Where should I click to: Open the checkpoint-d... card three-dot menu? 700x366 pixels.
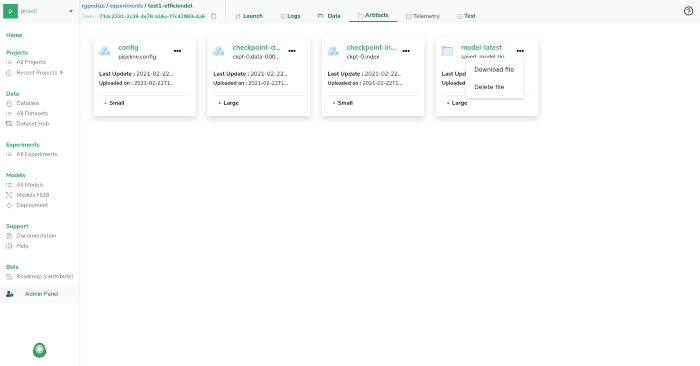point(292,51)
